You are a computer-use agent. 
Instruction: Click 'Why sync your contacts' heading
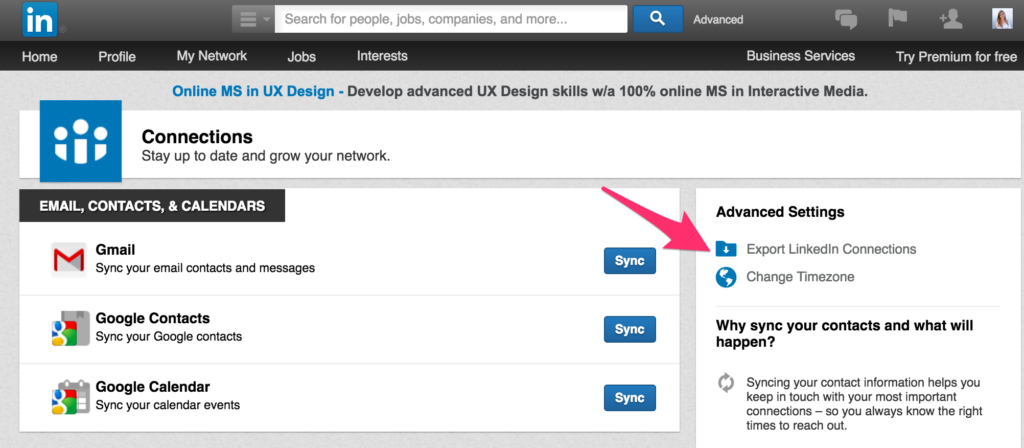click(x=844, y=333)
